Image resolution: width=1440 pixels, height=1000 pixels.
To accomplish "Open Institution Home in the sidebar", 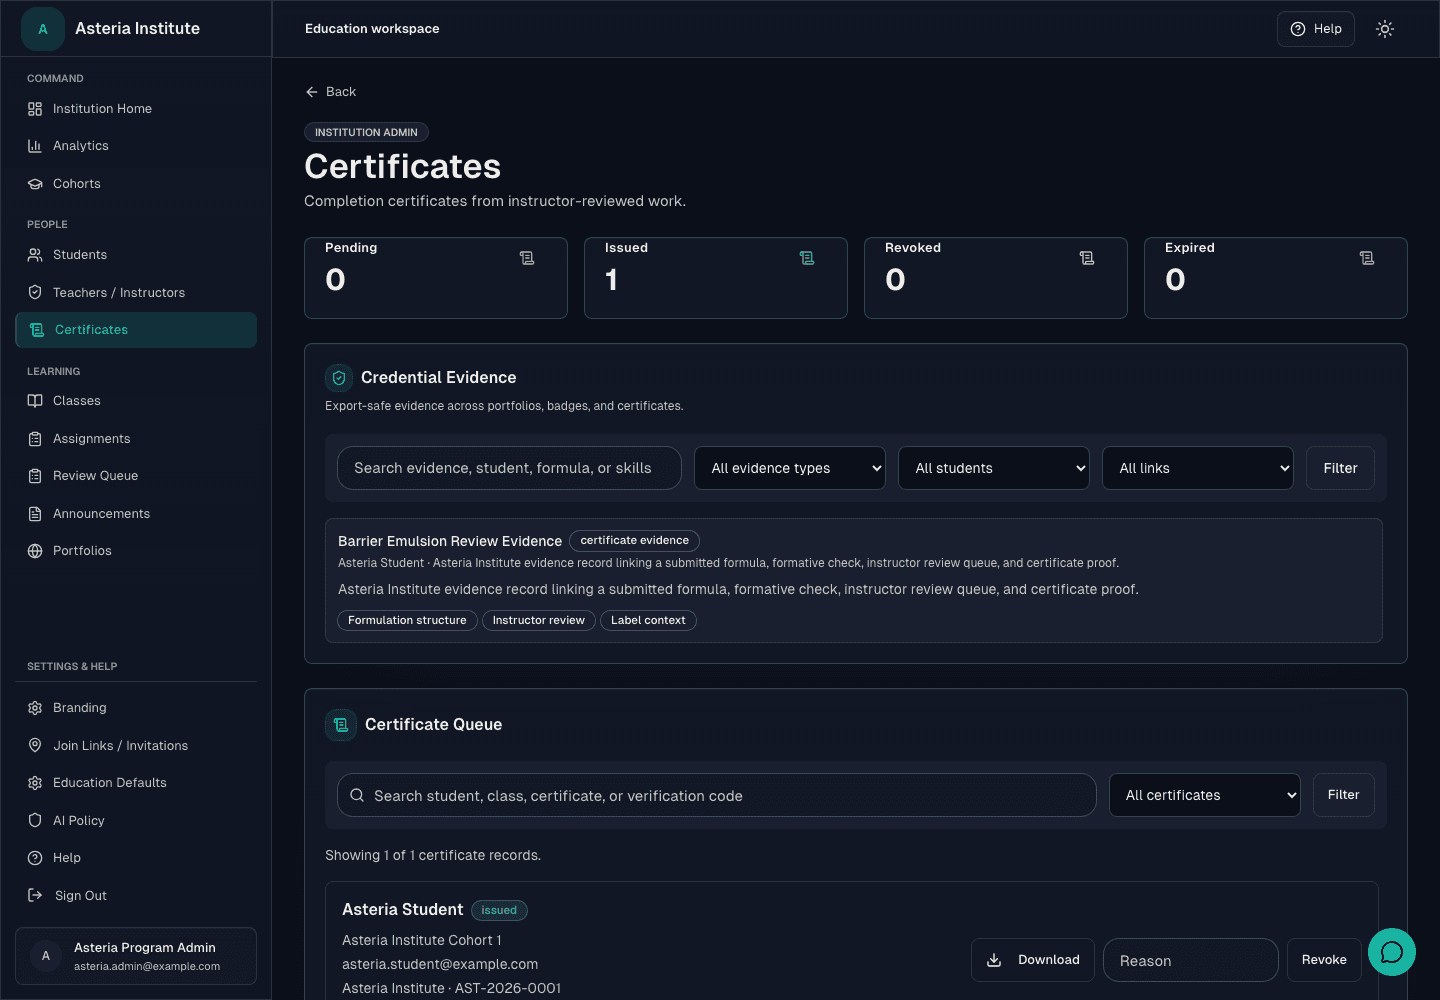I will pyautogui.click(x=136, y=108).
